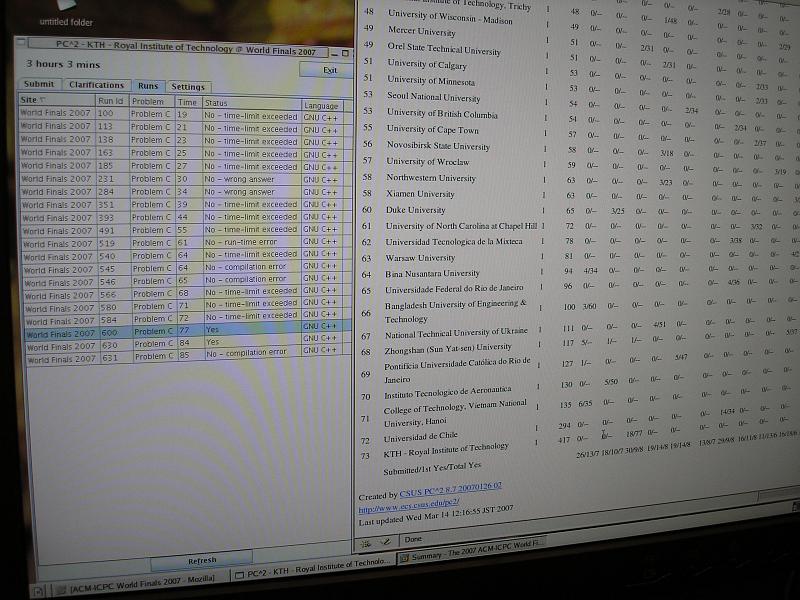
Task: Select run 546 compilation error row
Action: 188,280
